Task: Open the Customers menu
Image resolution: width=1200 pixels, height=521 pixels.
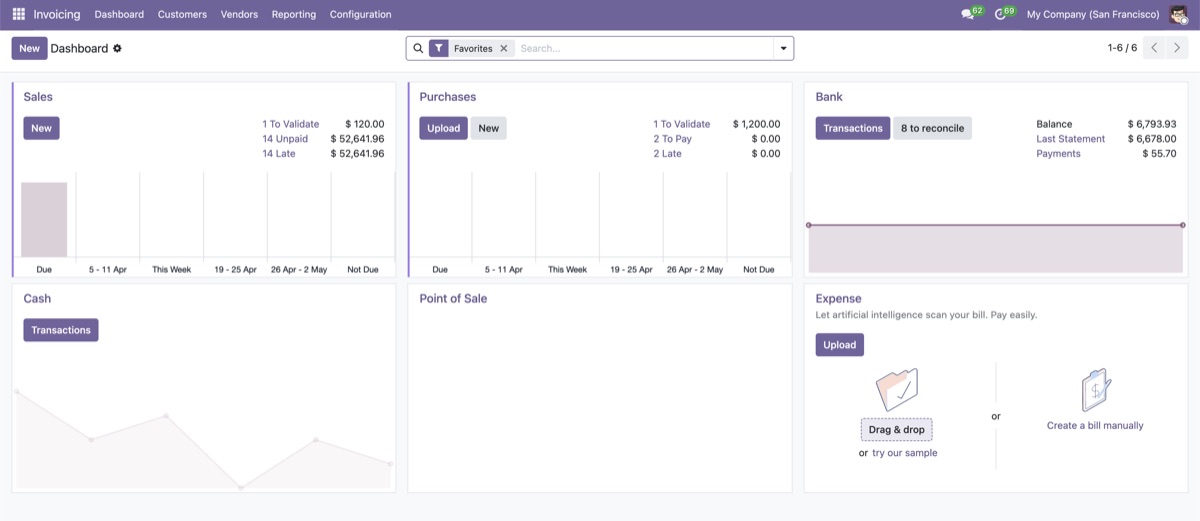Action: pyautogui.click(x=182, y=15)
